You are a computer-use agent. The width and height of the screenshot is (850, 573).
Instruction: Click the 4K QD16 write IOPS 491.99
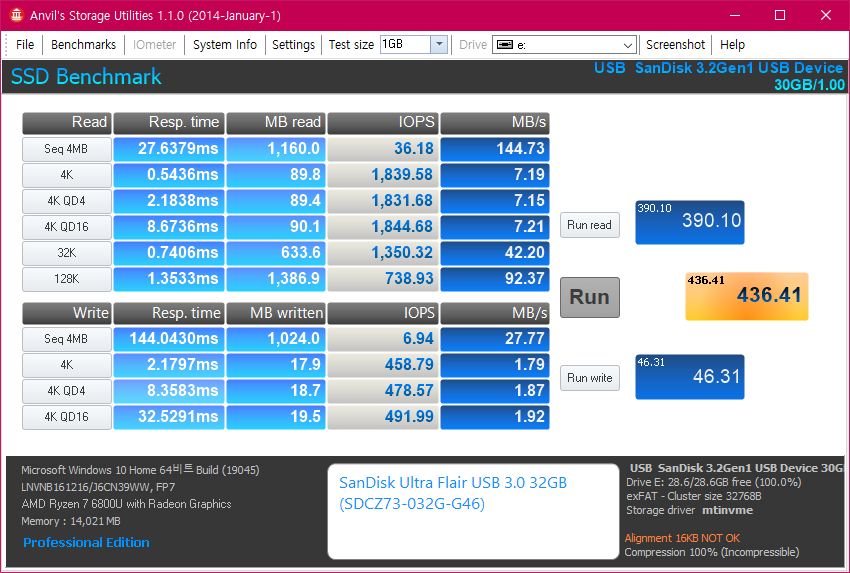[383, 417]
